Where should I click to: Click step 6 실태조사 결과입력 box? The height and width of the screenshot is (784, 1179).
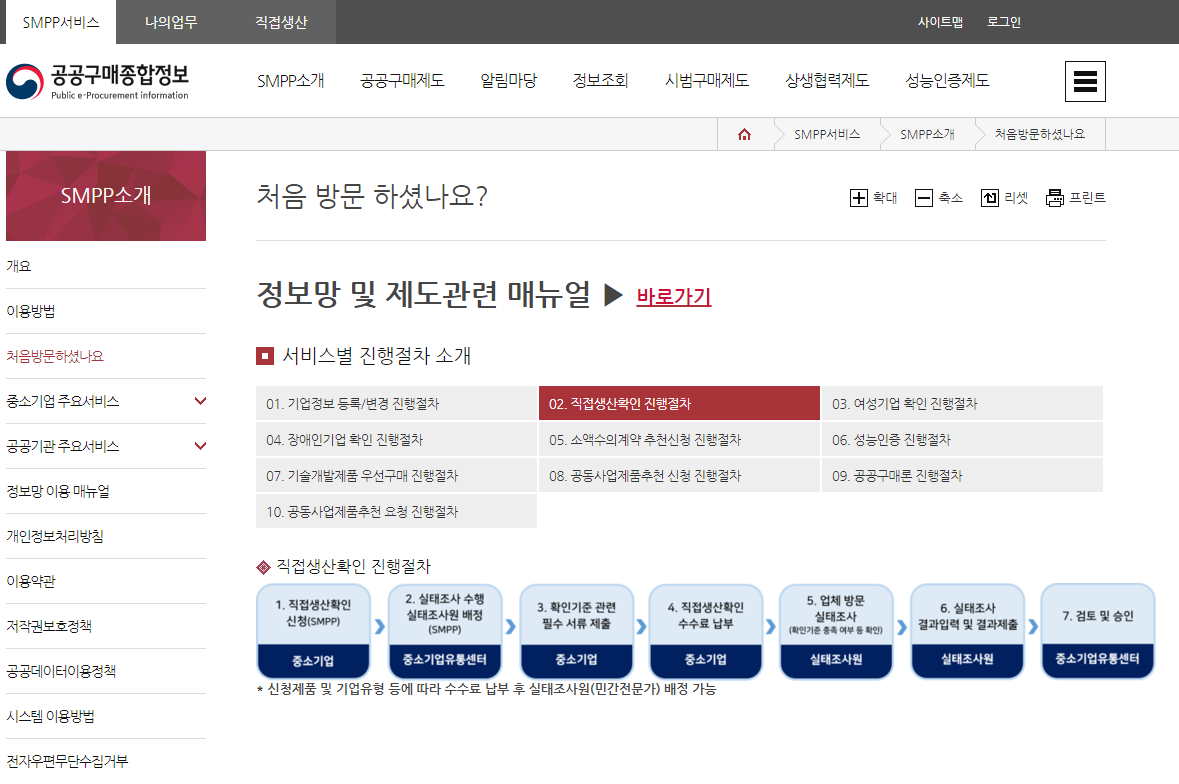point(968,631)
